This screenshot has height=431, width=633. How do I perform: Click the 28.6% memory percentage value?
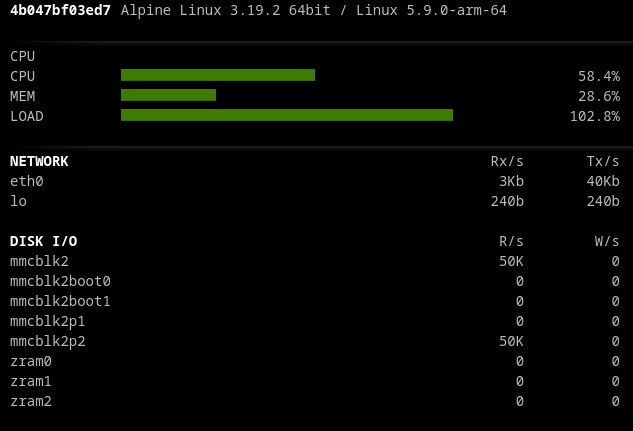(x=598, y=96)
